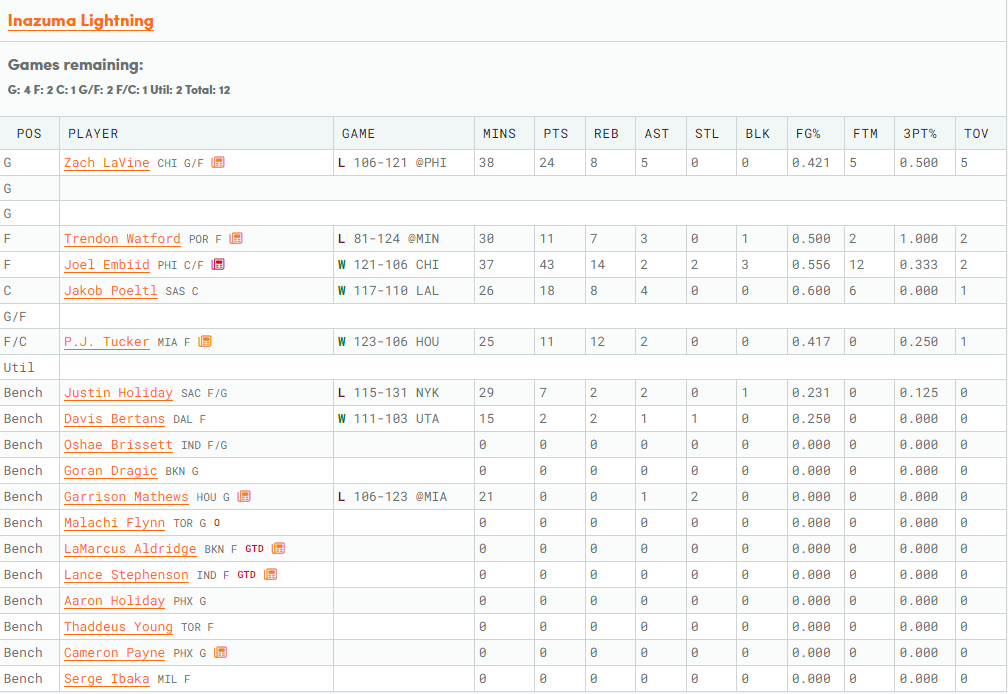Open news note icon beside Garrison Mathews

click(244, 496)
